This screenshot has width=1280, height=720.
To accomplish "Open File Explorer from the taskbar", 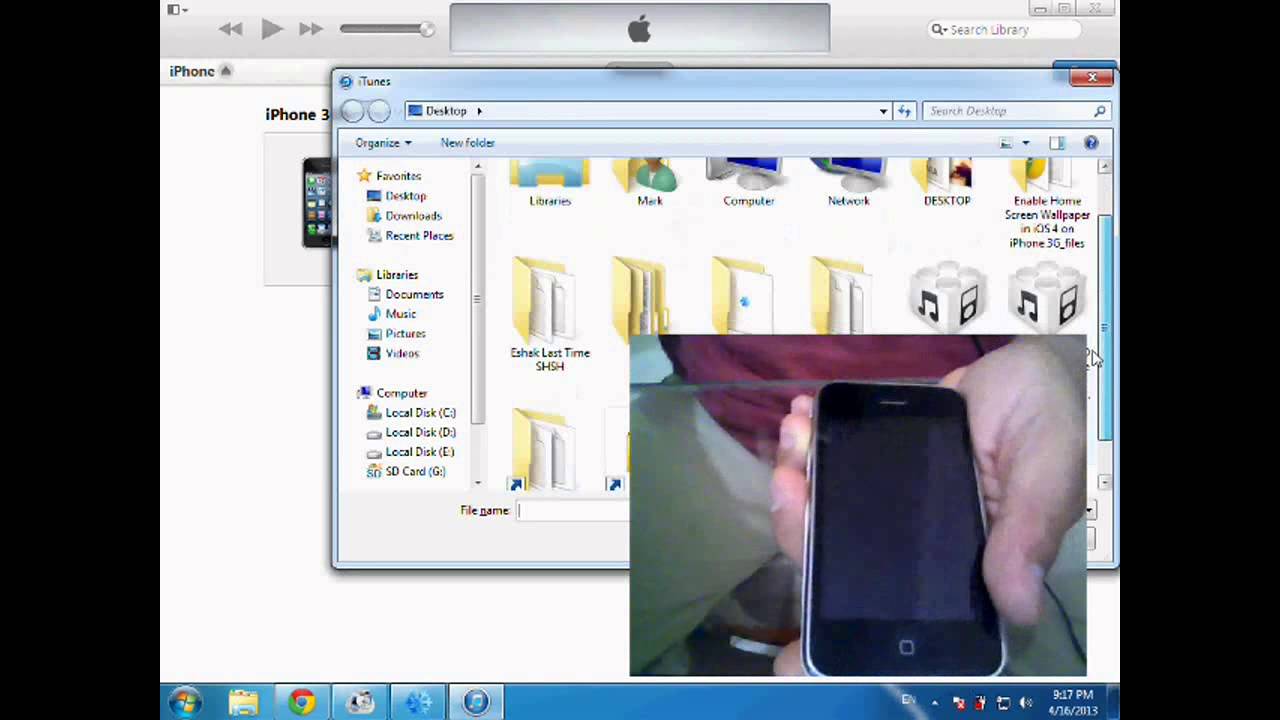I will (x=243, y=702).
